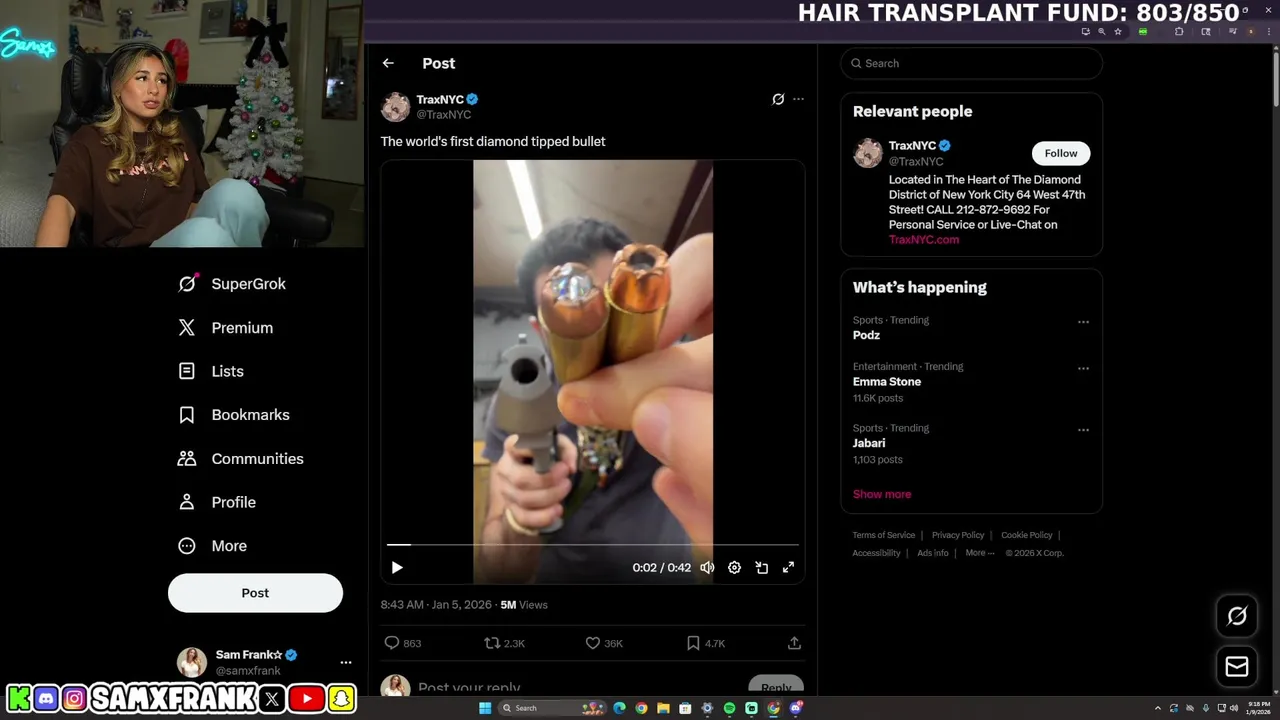
Task: Like the post with 36K likes
Action: point(593,643)
